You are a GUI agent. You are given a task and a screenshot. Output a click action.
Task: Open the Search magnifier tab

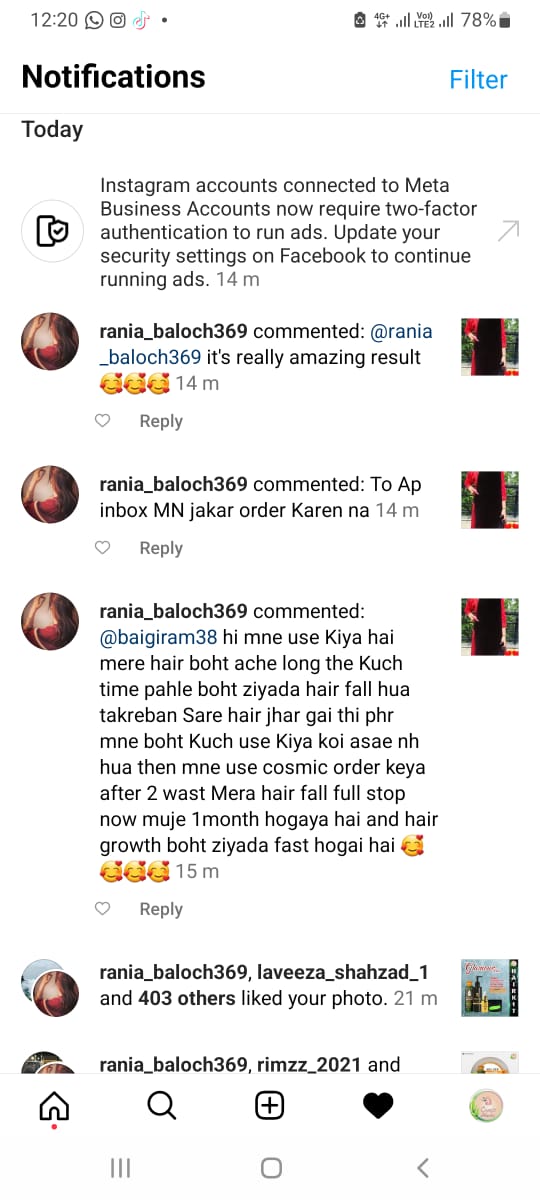coord(162,1105)
